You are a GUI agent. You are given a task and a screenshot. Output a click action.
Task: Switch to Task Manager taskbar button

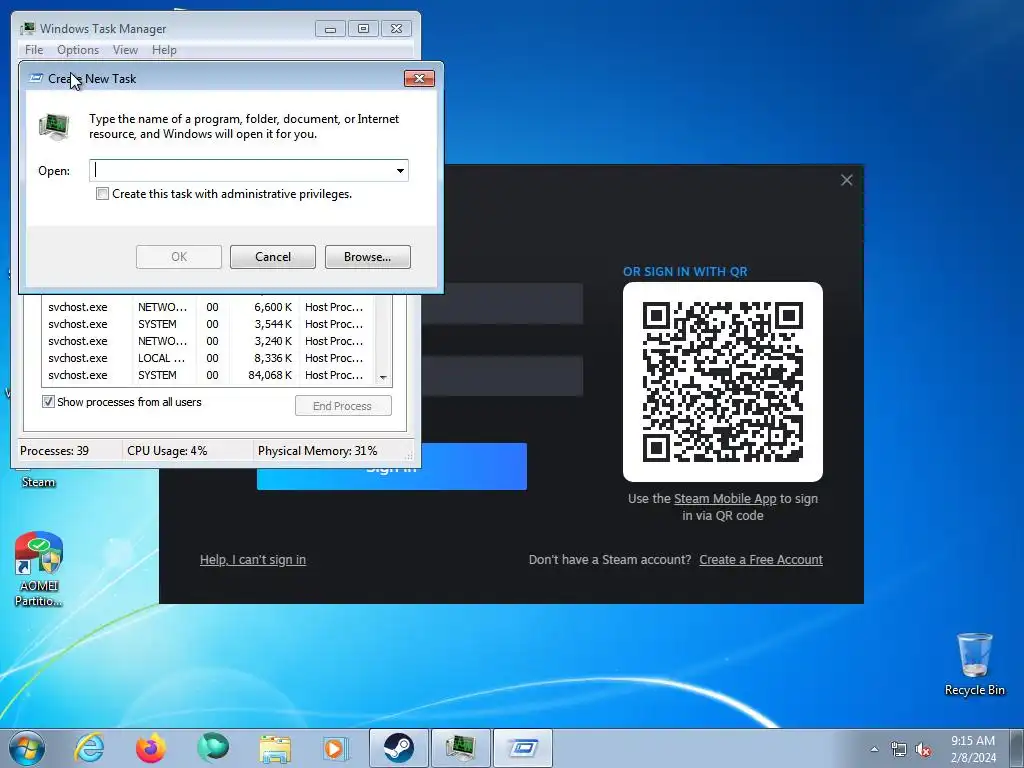click(x=460, y=748)
